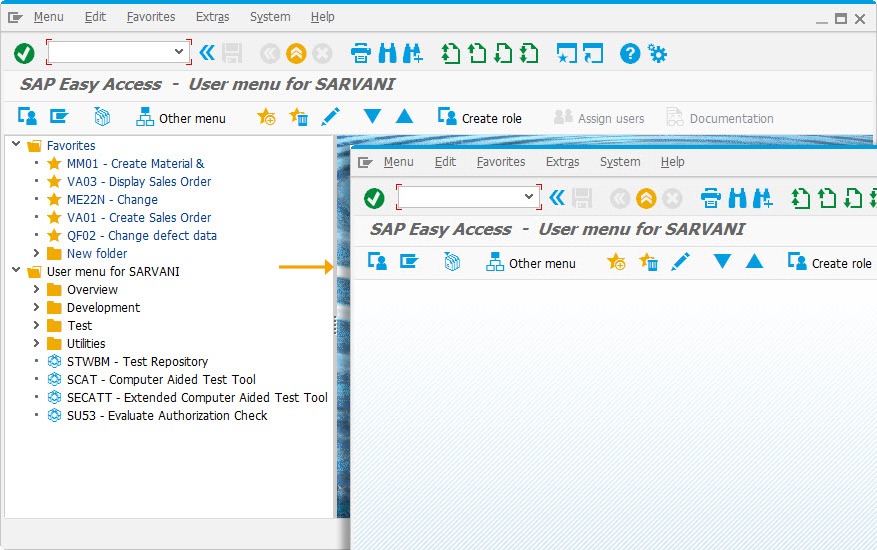The height and width of the screenshot is (550, 877).
Task: Click Create role in the front window
Action: 830,262
